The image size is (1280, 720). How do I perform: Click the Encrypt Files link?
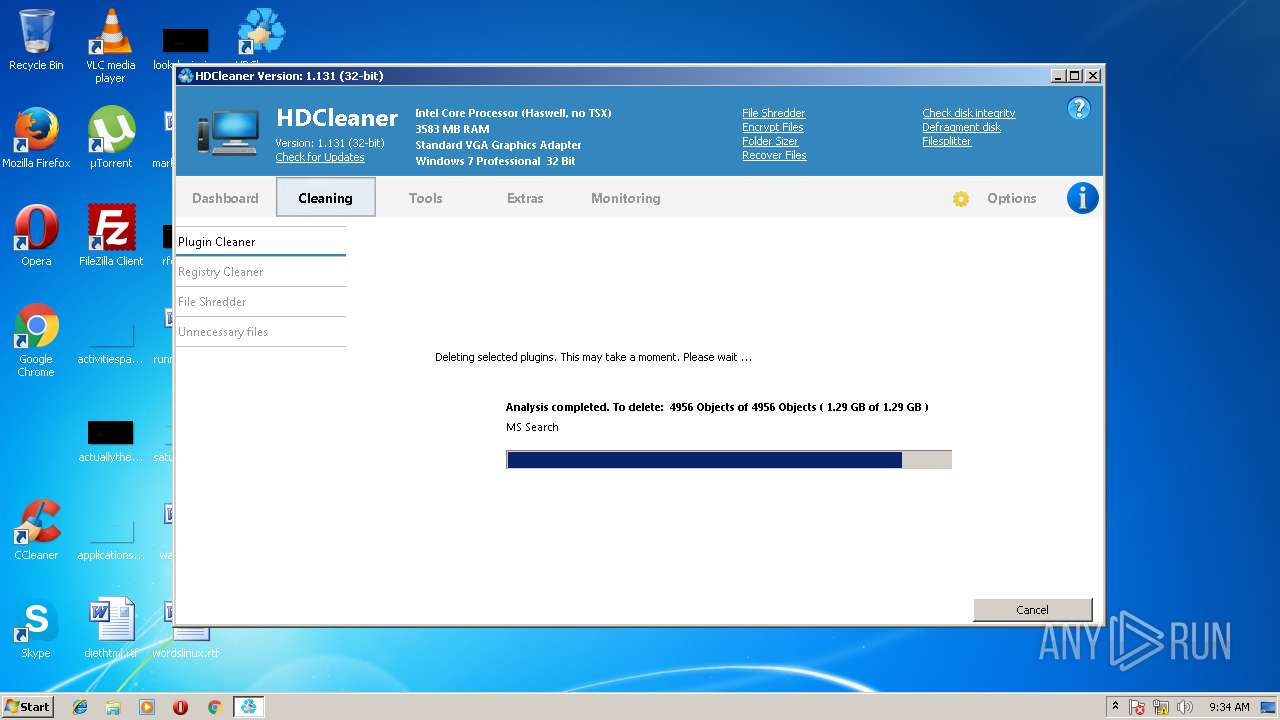click(x=772, y=127)
